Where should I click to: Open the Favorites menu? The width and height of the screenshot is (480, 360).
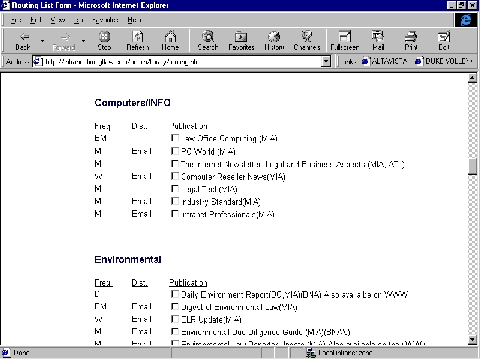click(x=105, y=20)
